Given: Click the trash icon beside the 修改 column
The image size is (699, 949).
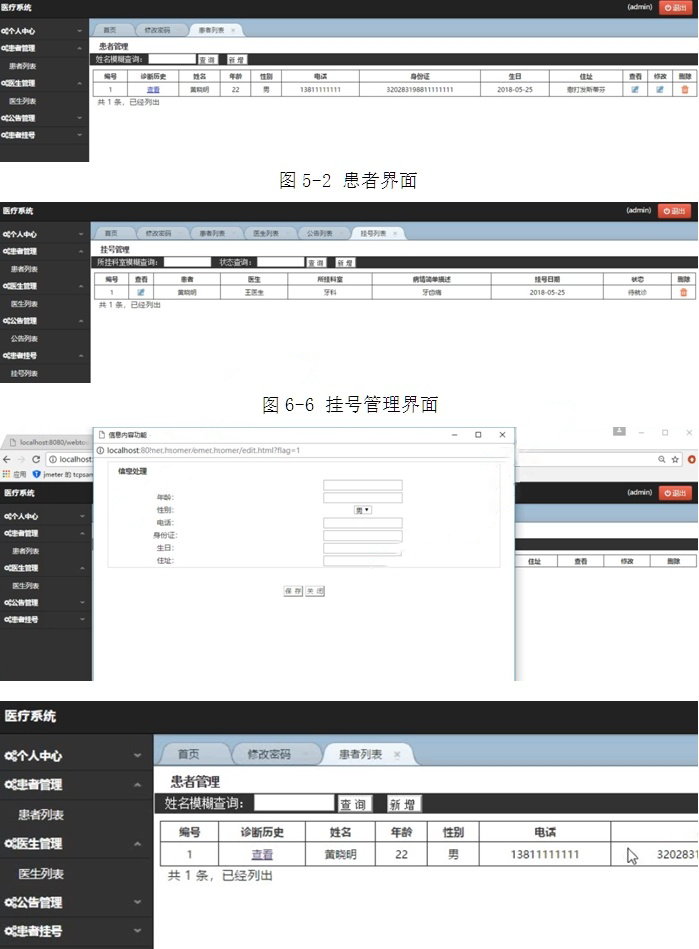Looking at the screenshot, I should (684, 90).
